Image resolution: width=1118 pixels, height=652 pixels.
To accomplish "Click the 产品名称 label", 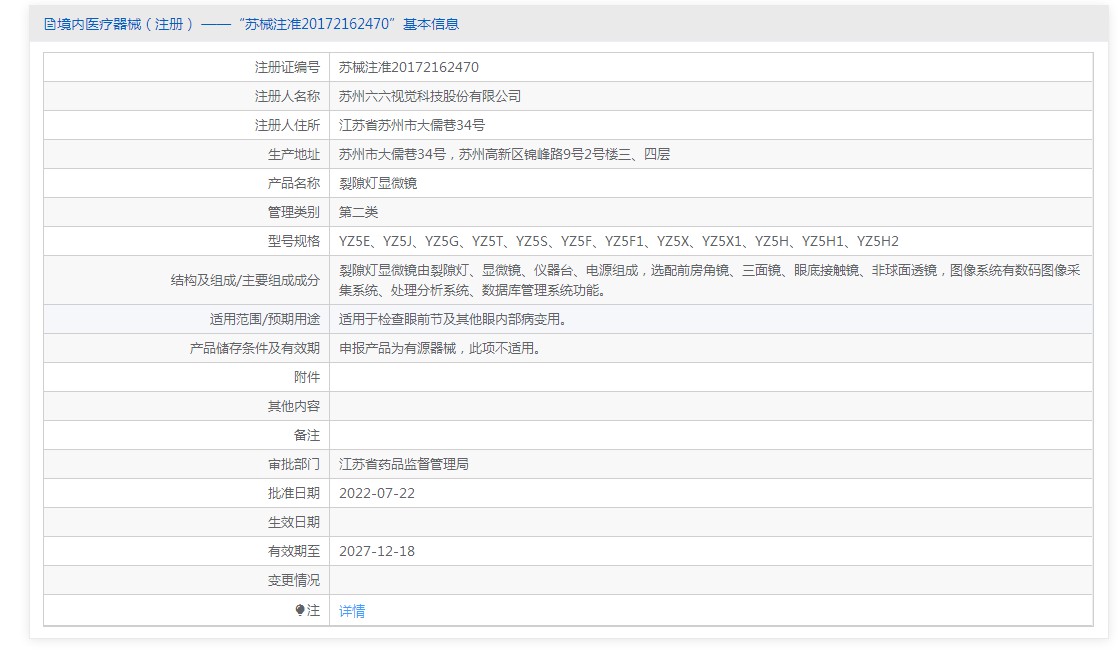I will (294, 183).
